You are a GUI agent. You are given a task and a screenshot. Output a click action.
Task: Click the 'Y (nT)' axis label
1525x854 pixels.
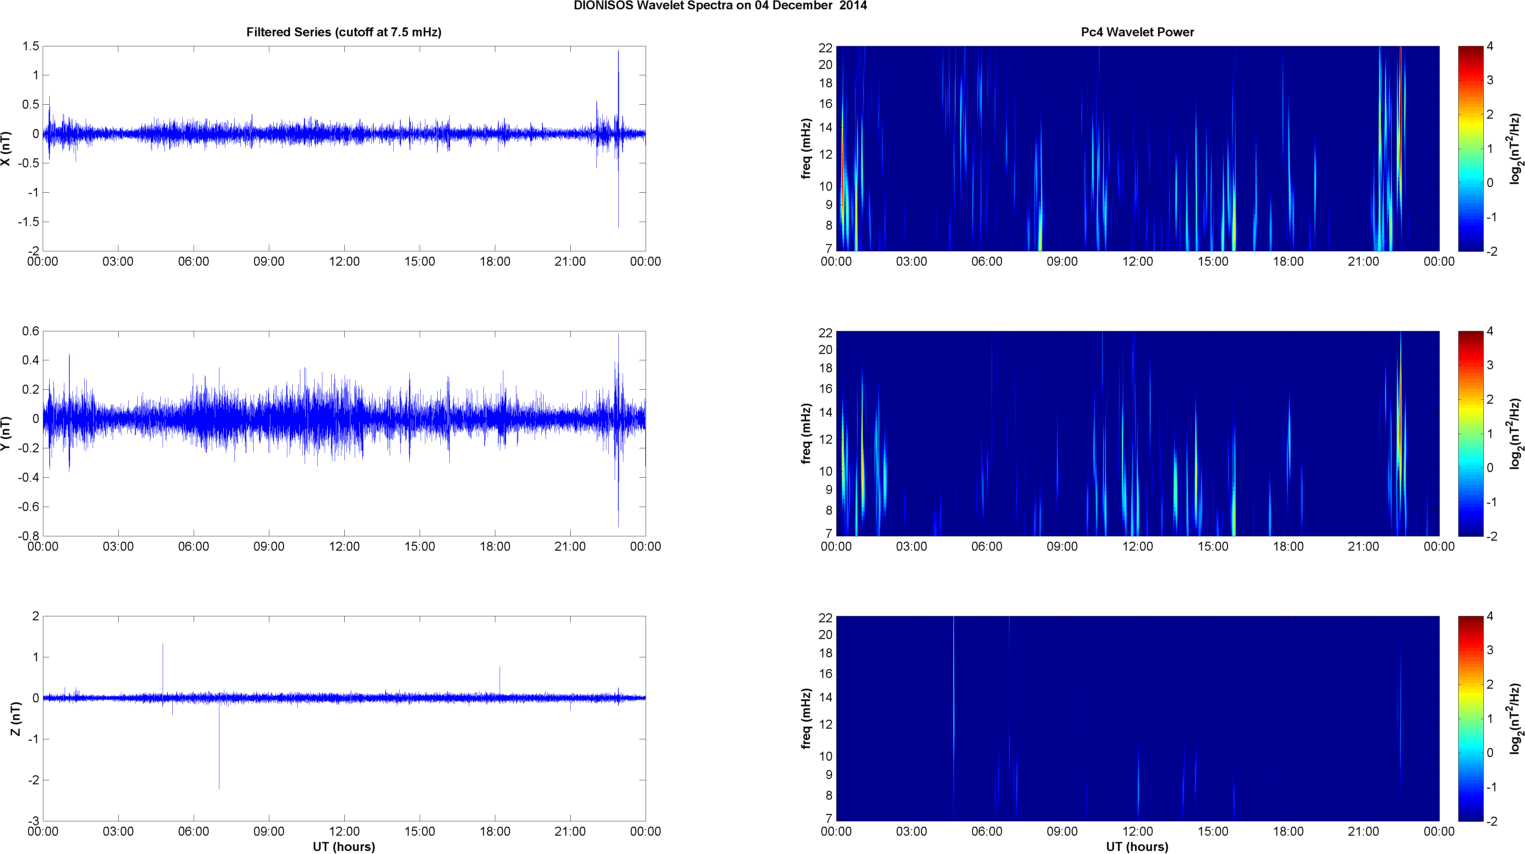(7, 433)
